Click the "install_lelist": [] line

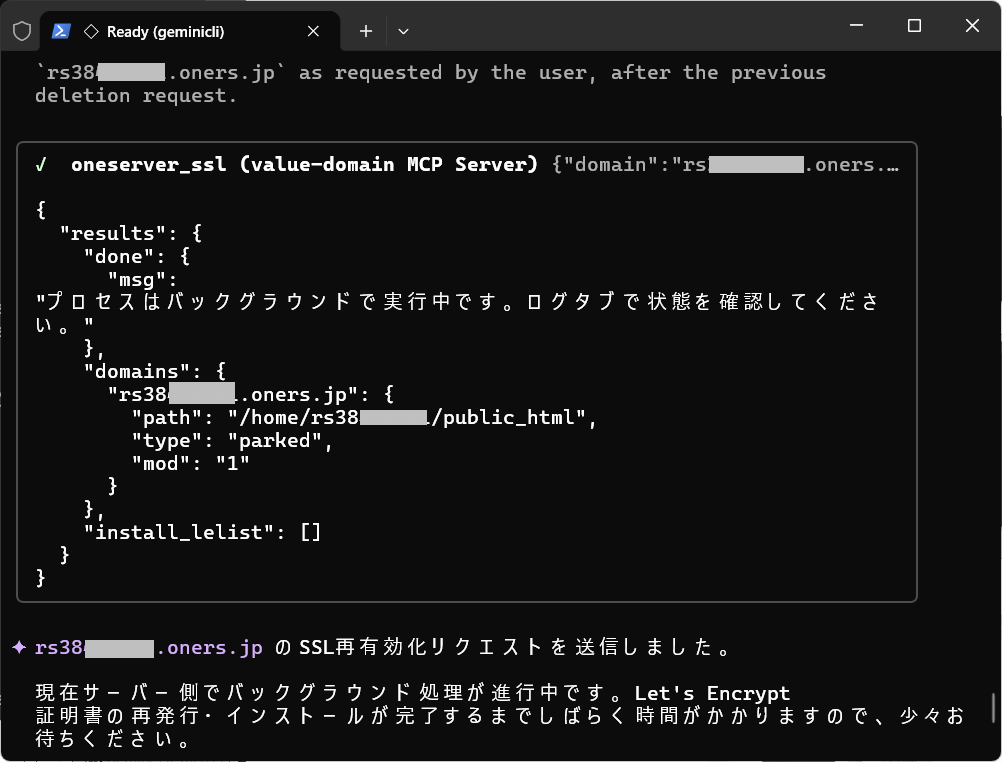(x=202, y=532)
